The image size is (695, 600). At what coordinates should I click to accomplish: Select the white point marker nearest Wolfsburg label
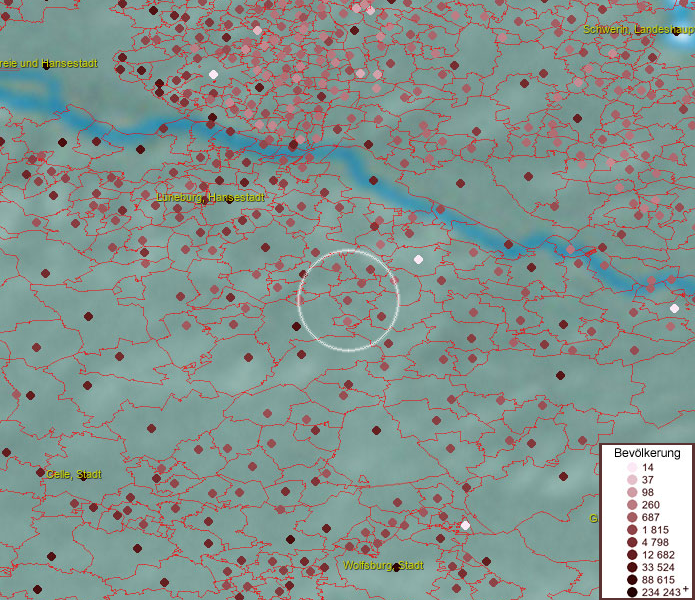click(x=465, y=526)
